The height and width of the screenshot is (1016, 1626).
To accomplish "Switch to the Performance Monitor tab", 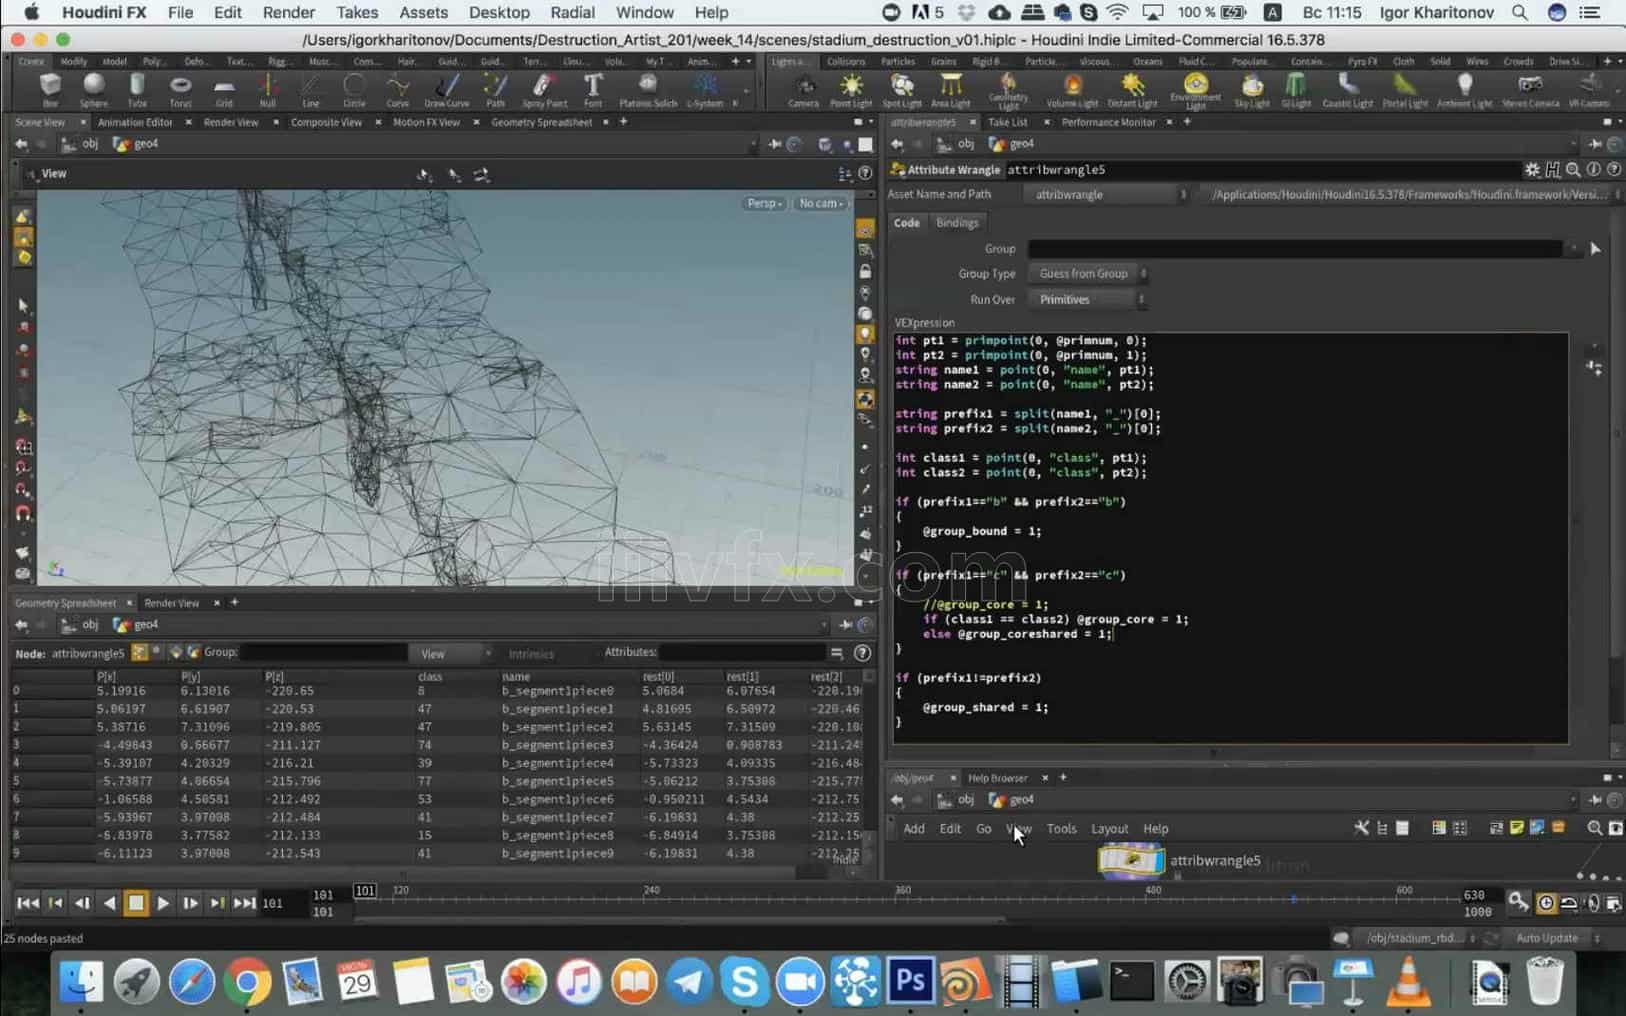I will coord(1108,122).
